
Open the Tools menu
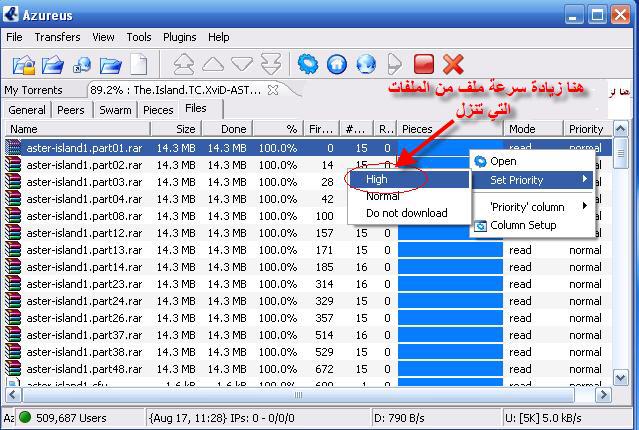[139, 37]
